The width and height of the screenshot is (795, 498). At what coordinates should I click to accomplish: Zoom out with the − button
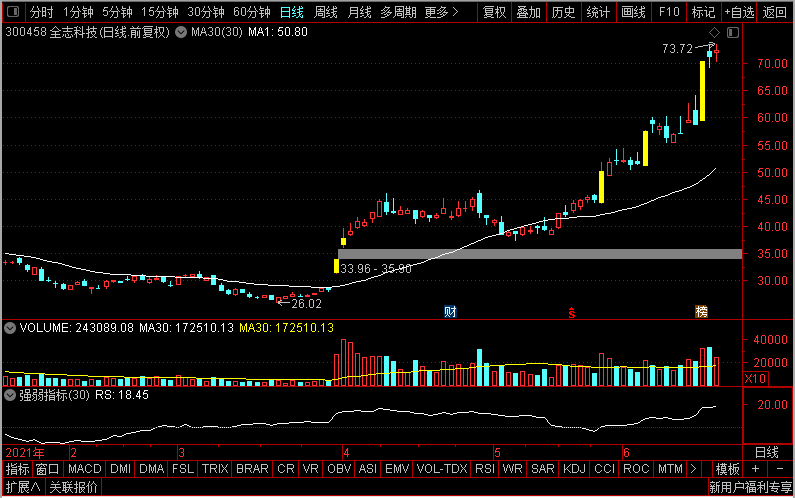(x=780, y=469)
